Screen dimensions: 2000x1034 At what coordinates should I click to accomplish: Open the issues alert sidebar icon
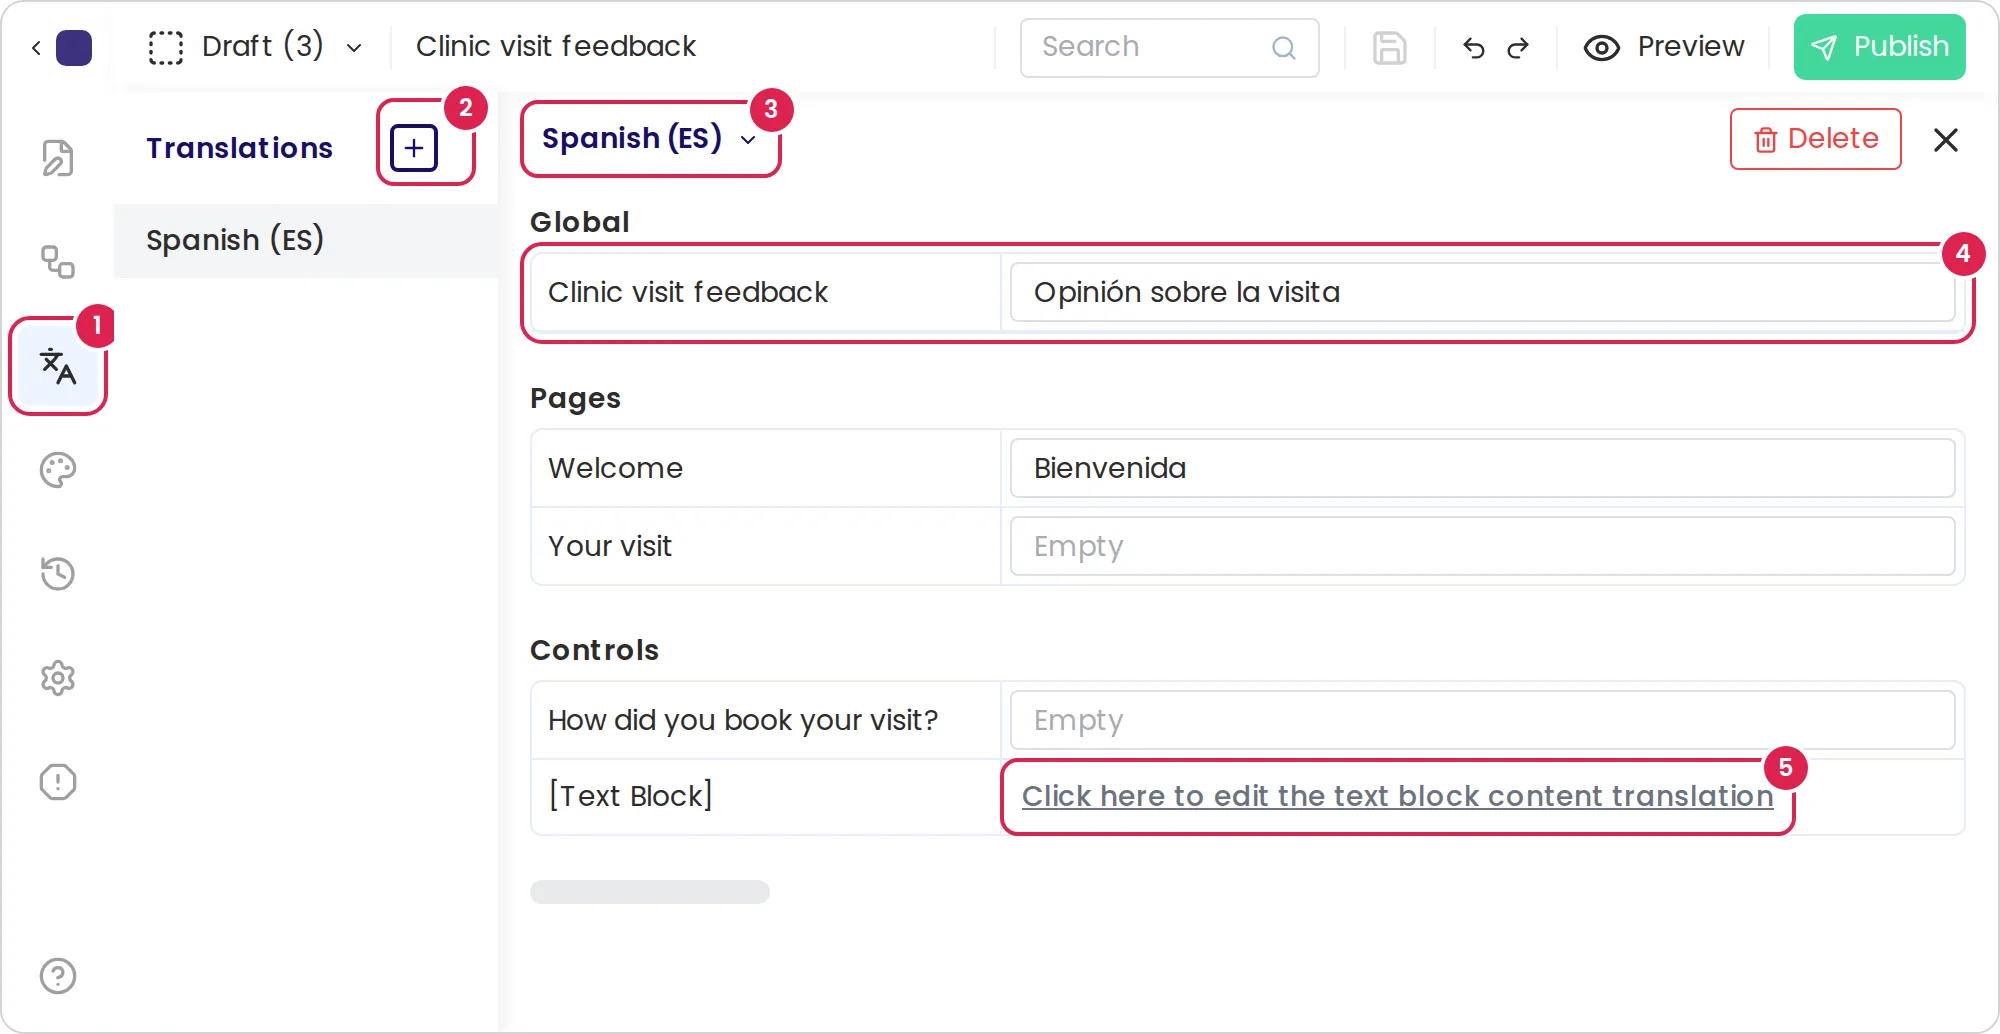(x=58, y=782)
